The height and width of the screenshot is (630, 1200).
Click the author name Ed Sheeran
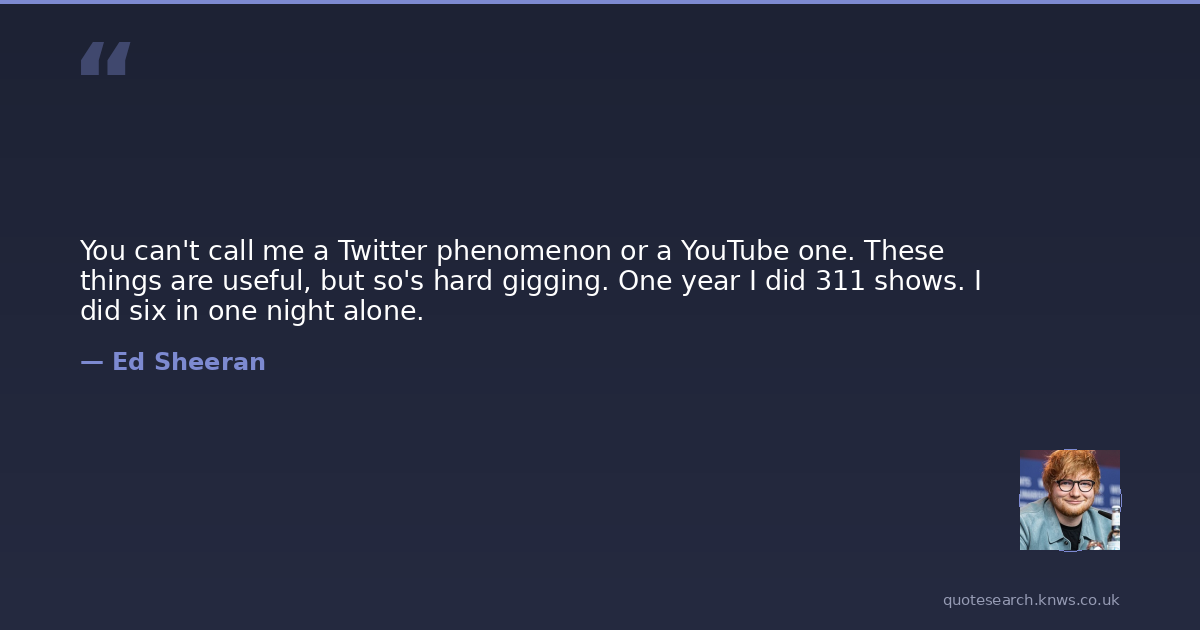188,362
